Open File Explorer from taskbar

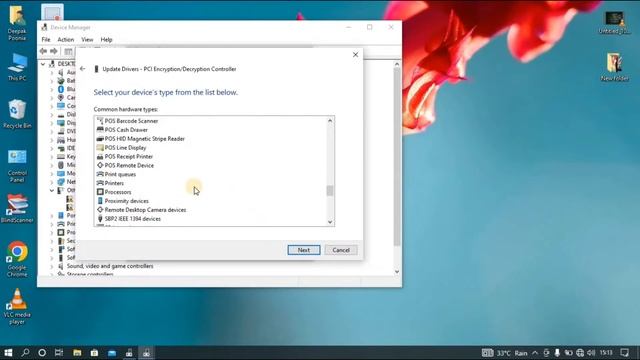[77, 353]
